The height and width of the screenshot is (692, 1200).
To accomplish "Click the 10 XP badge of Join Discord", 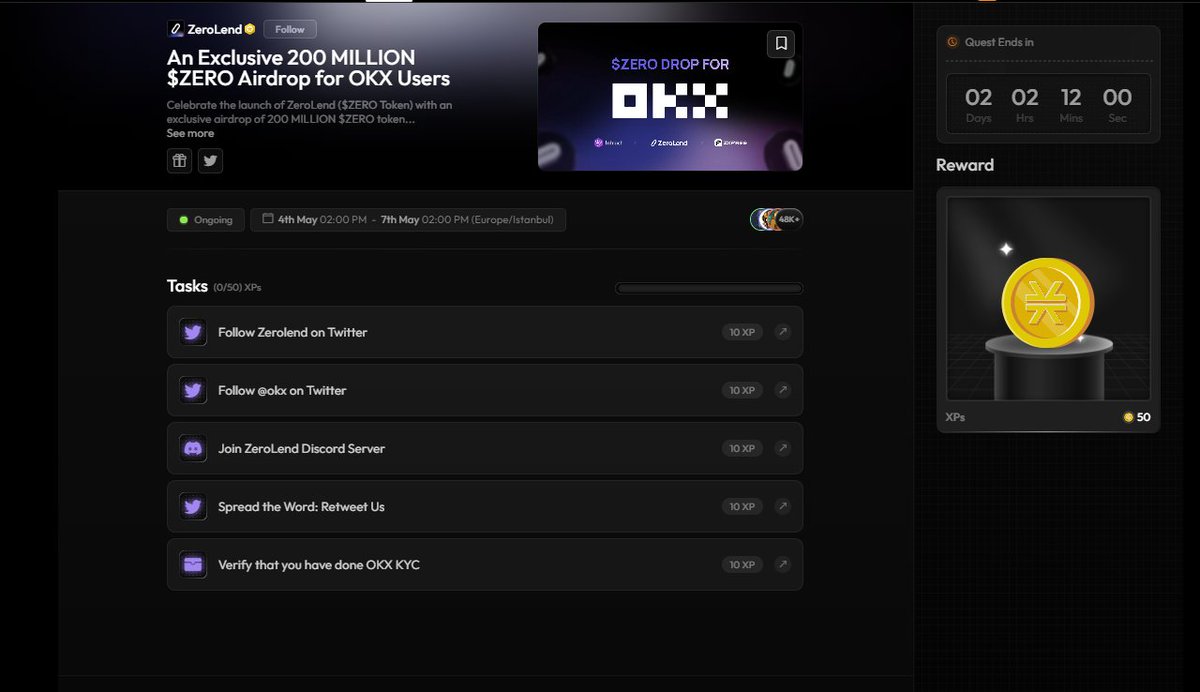I will [x=742, y=448].
